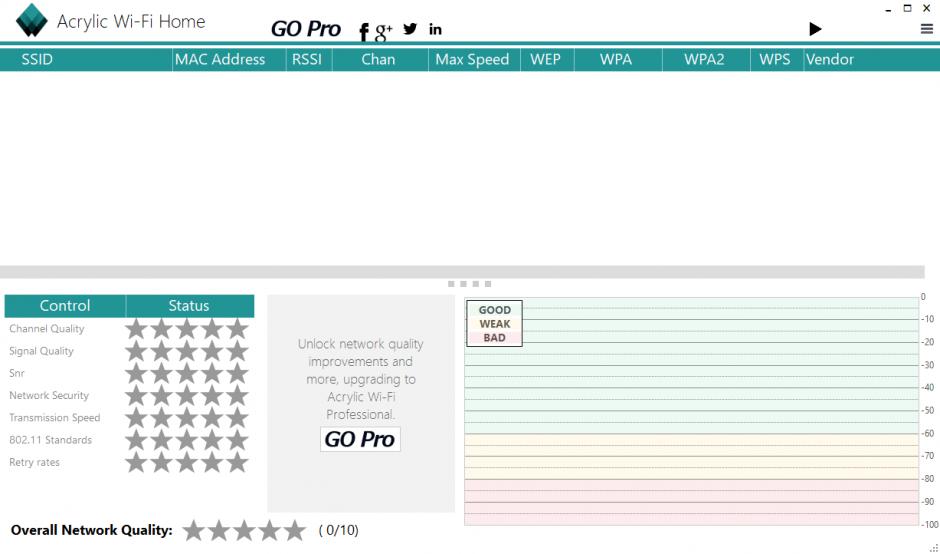Click first star of Snr rating
Image resolution: width=940 pixels, height=554 pixels.
point(137,373)
